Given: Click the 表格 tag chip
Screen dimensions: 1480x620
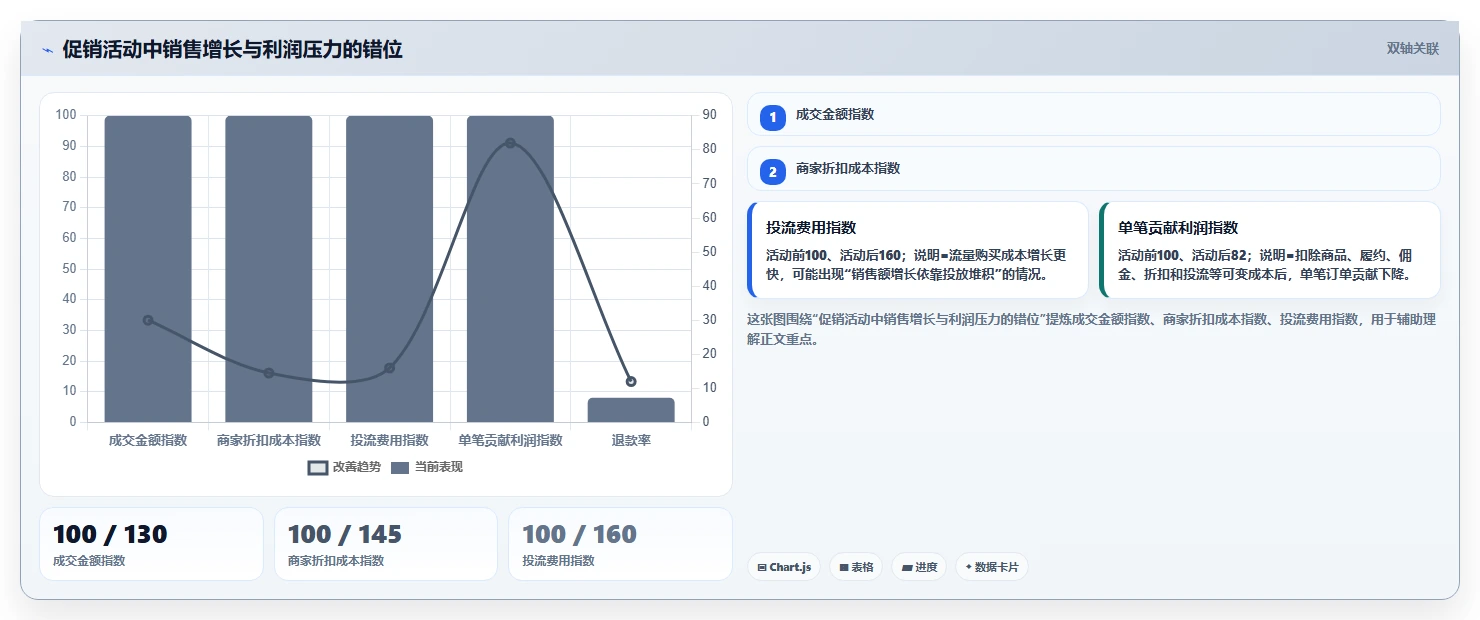Looking at the screenshot, I should tap(856, 567).
